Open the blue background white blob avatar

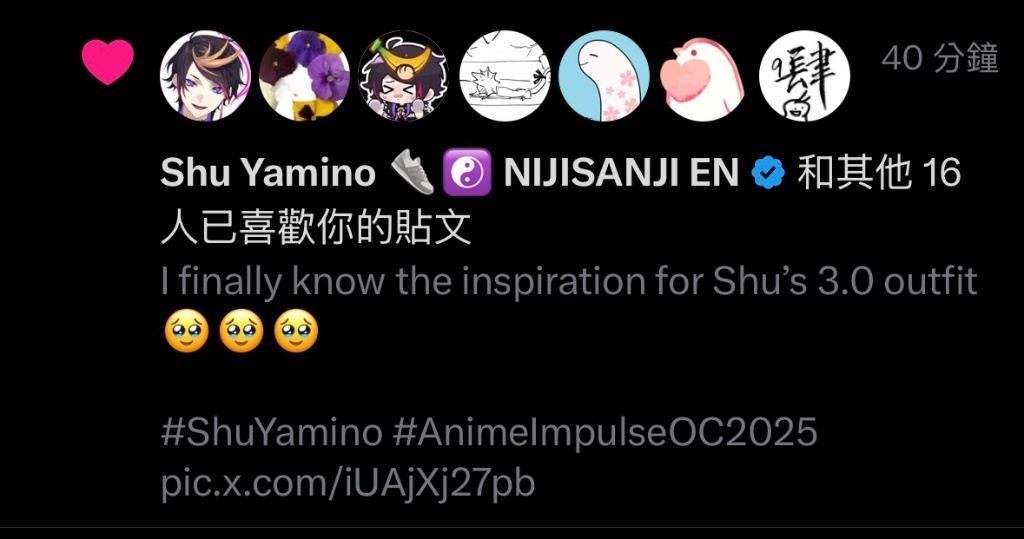tap(604, 76)
